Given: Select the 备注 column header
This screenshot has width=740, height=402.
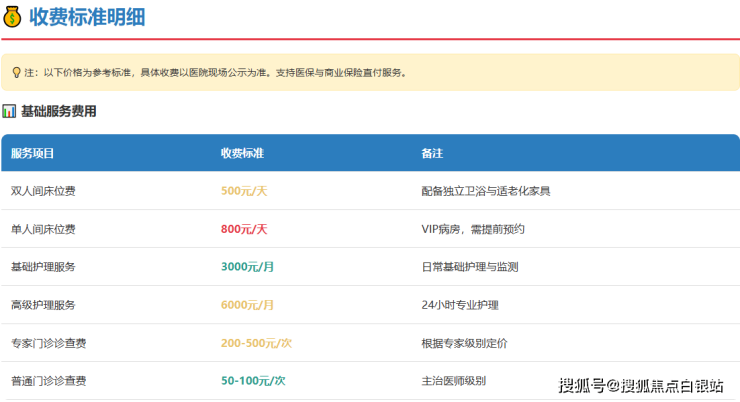Looking at the screenshot, I should coord(432,153).
